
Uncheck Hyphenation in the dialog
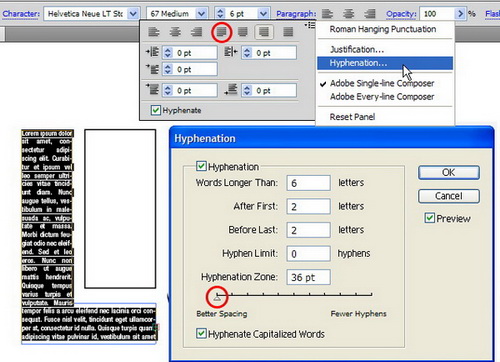pos(201,166)
